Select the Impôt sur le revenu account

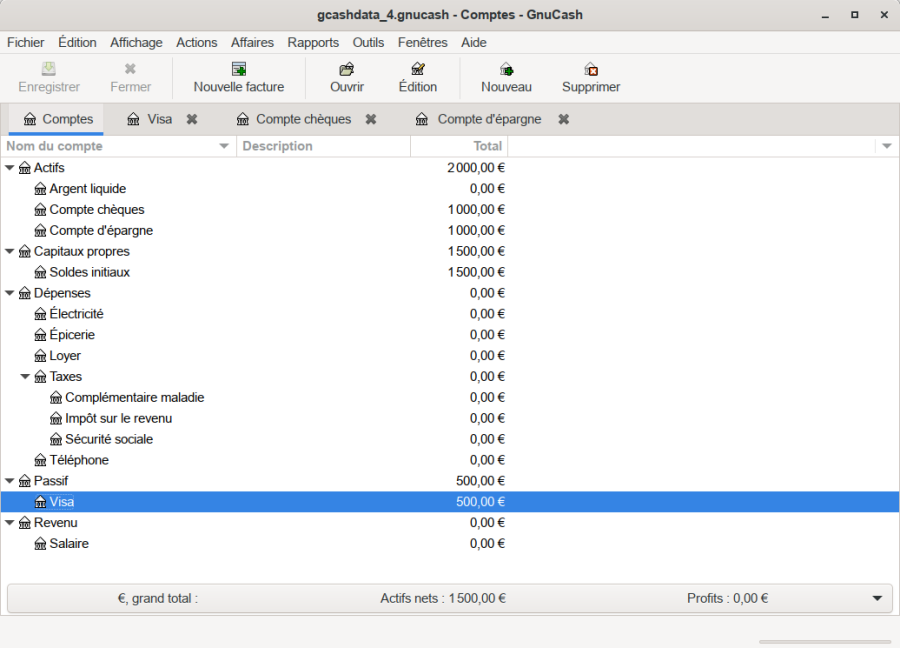pos(118,418)
